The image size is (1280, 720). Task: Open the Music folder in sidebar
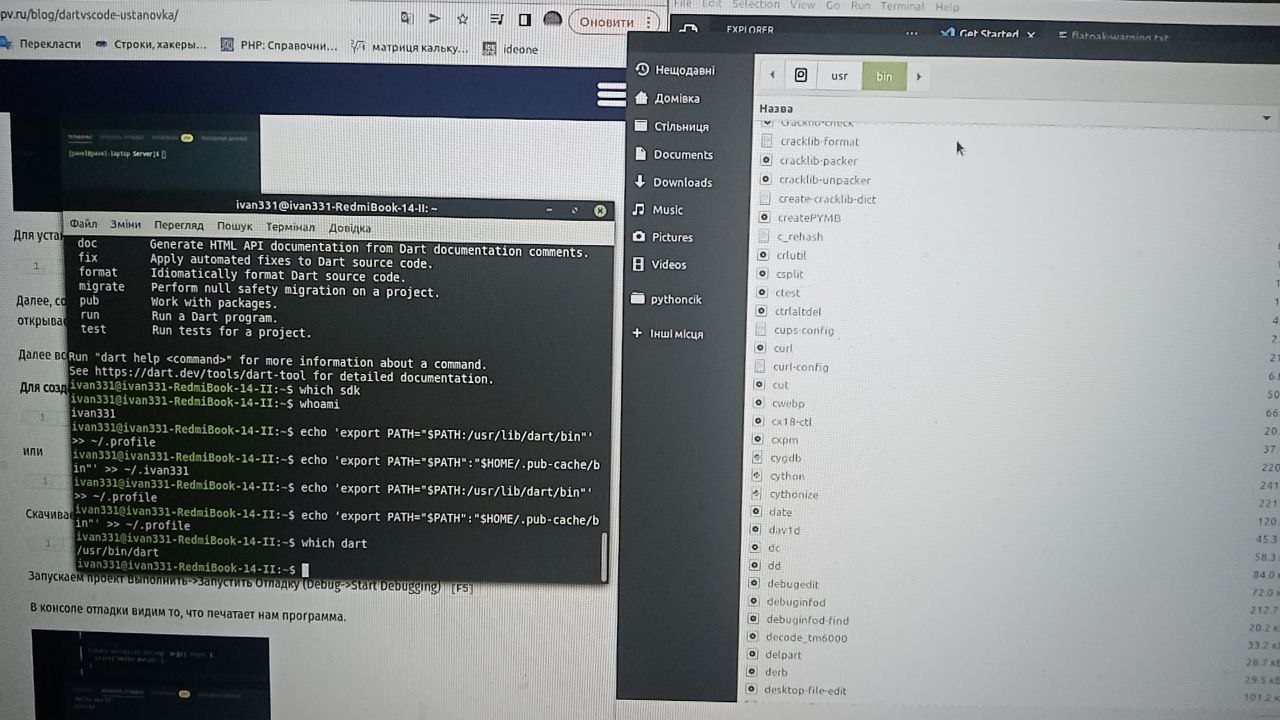(658, 210)
